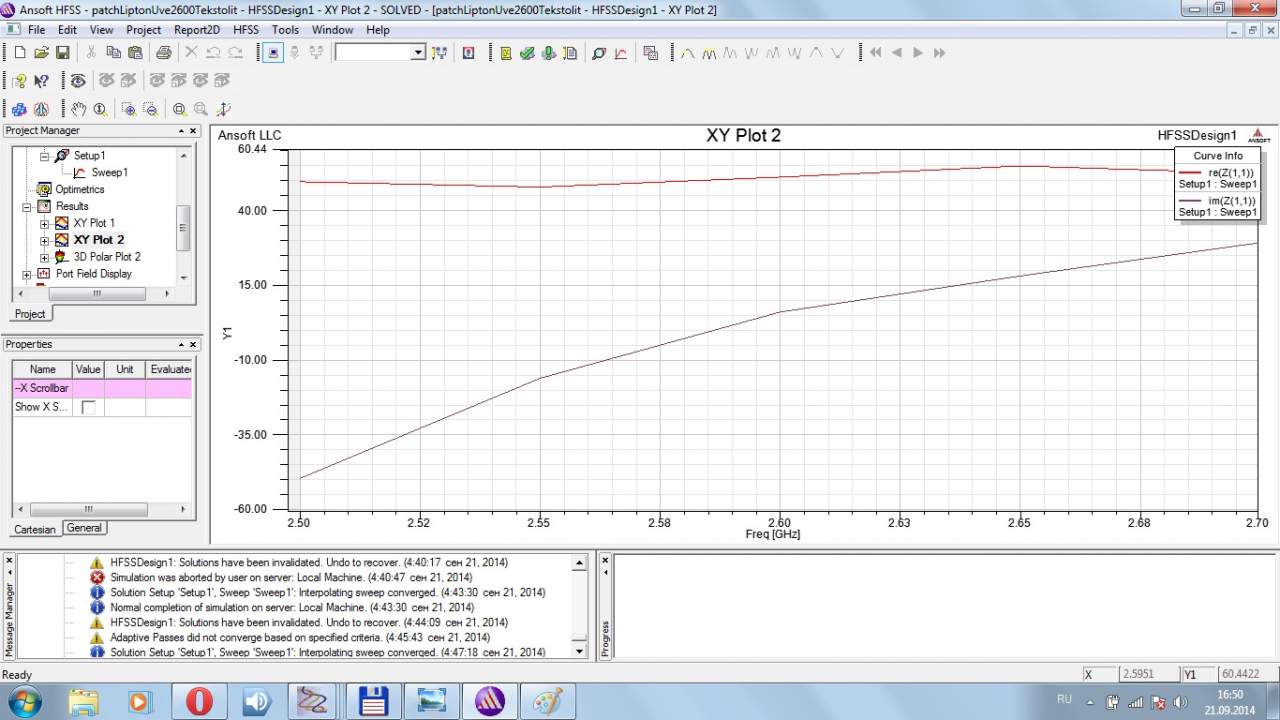Open the Paste clipboard toolbar icon
This screenshot has width=1280, height=720.
(x=135, y=53)
